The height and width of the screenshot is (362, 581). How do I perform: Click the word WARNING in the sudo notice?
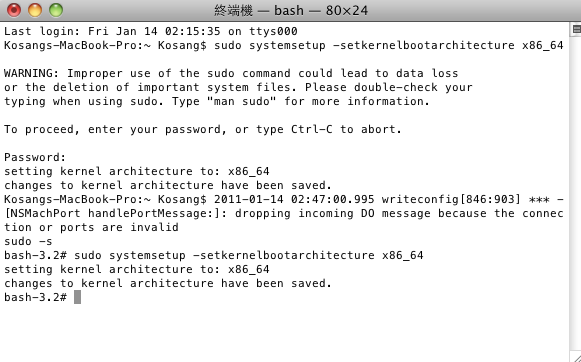pos(29,73)
